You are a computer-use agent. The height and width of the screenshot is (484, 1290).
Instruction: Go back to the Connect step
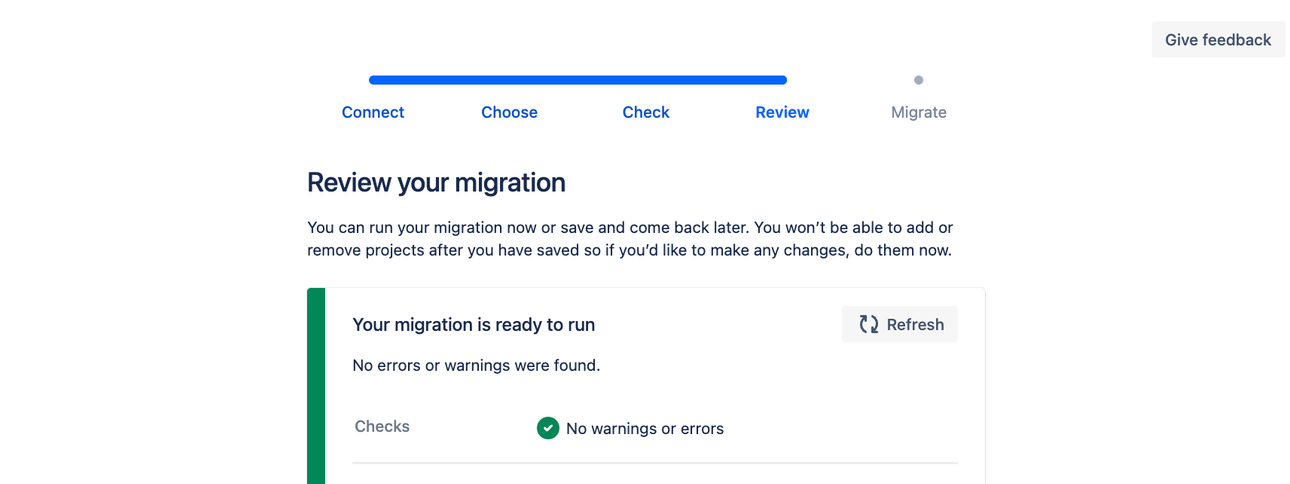373,112
